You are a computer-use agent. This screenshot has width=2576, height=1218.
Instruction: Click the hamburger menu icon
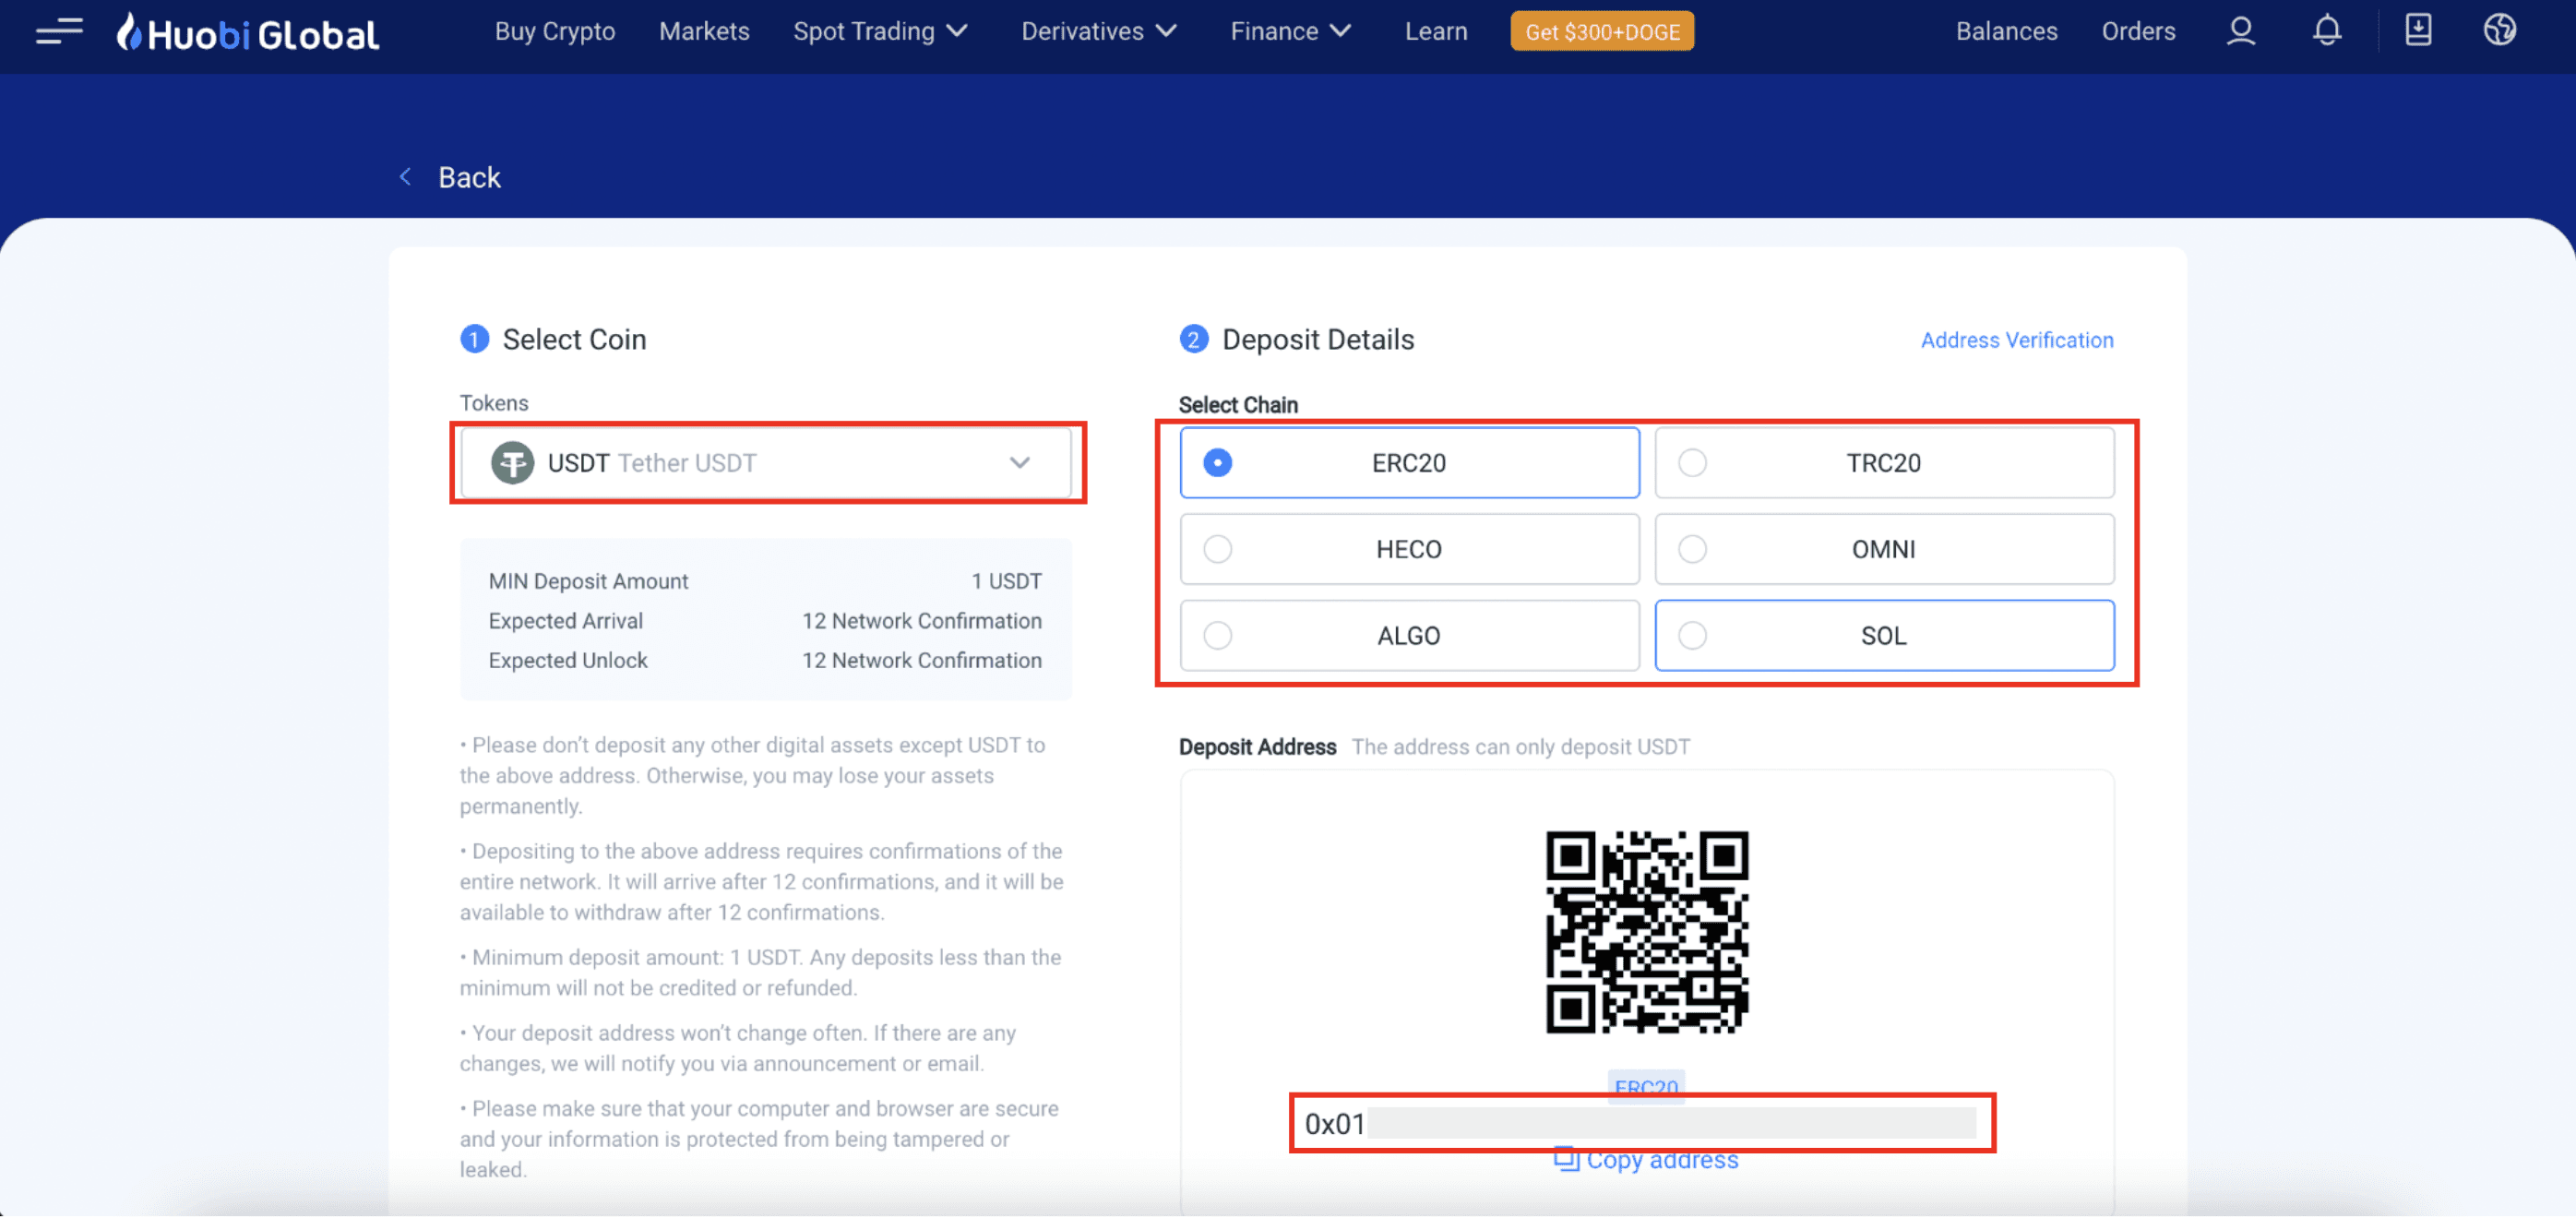click(x=57, y=31)
